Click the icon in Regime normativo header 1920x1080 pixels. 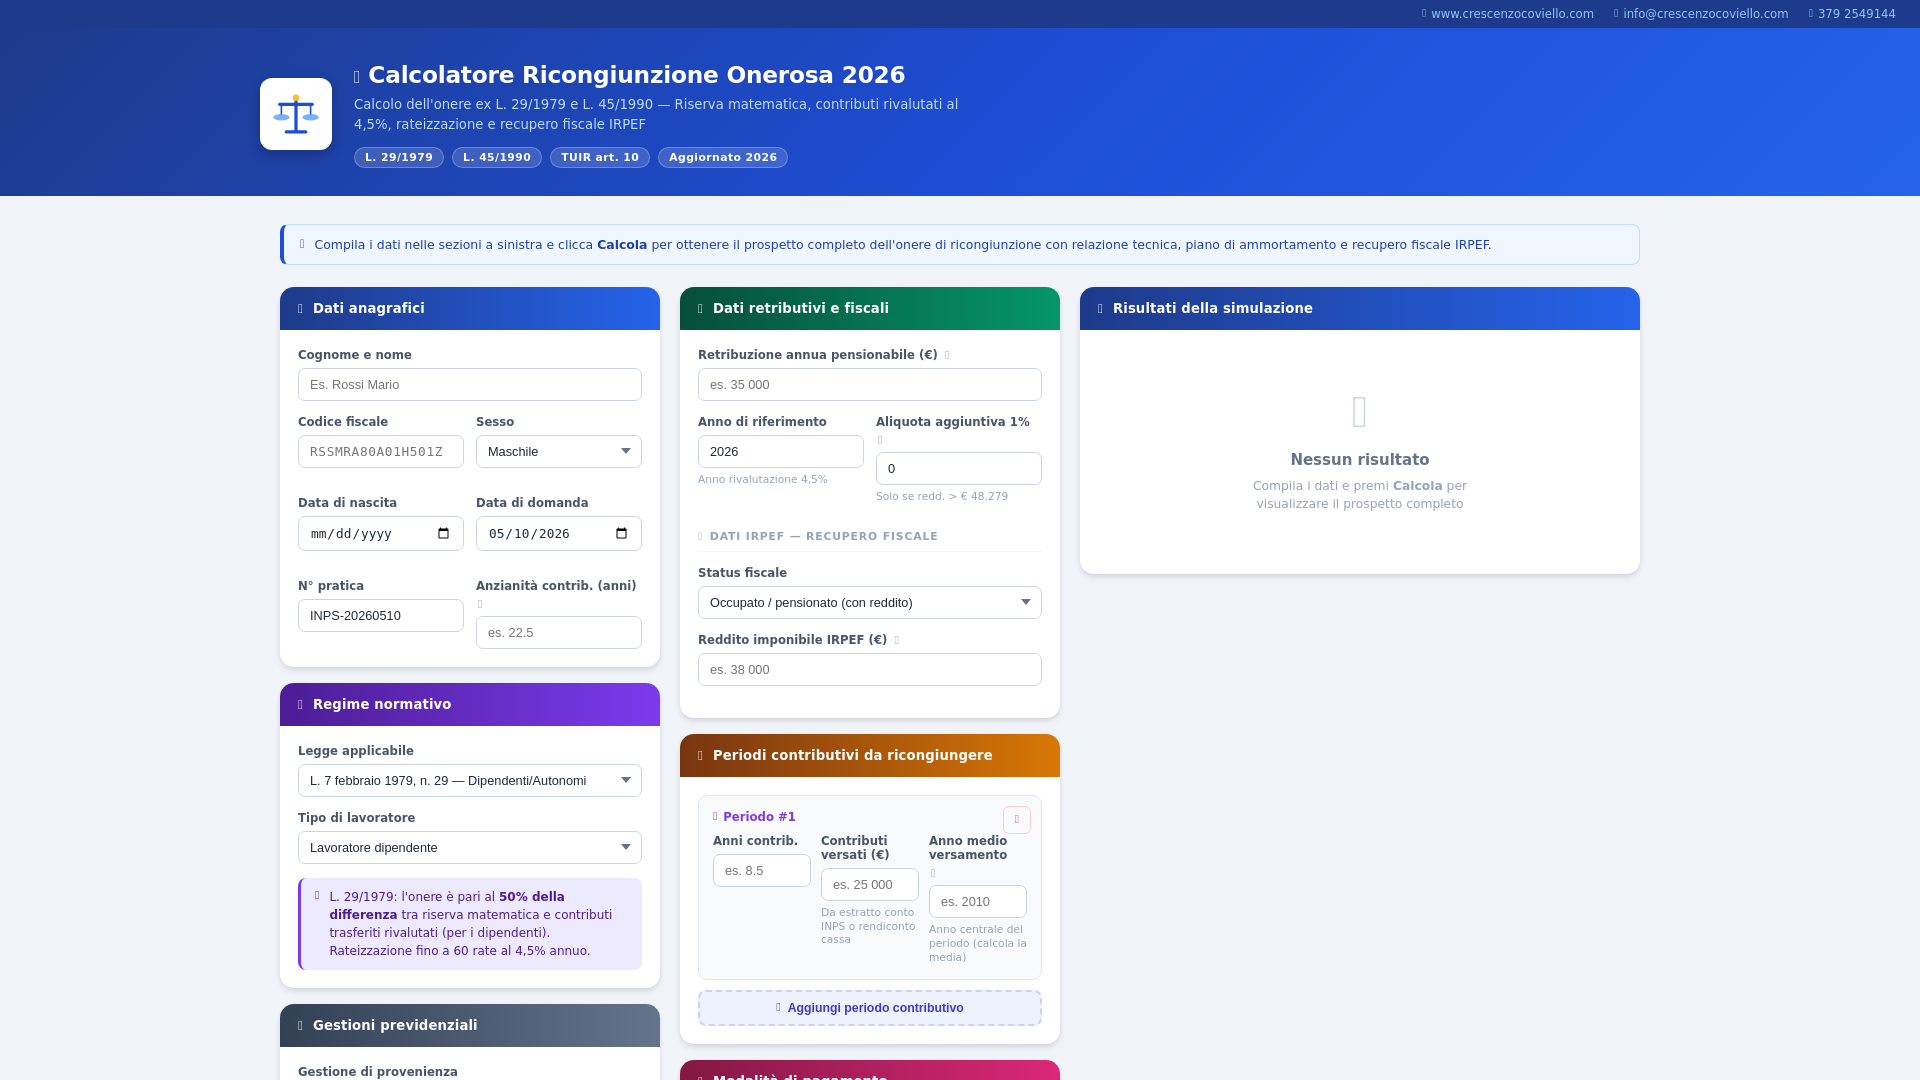[300, 705]
